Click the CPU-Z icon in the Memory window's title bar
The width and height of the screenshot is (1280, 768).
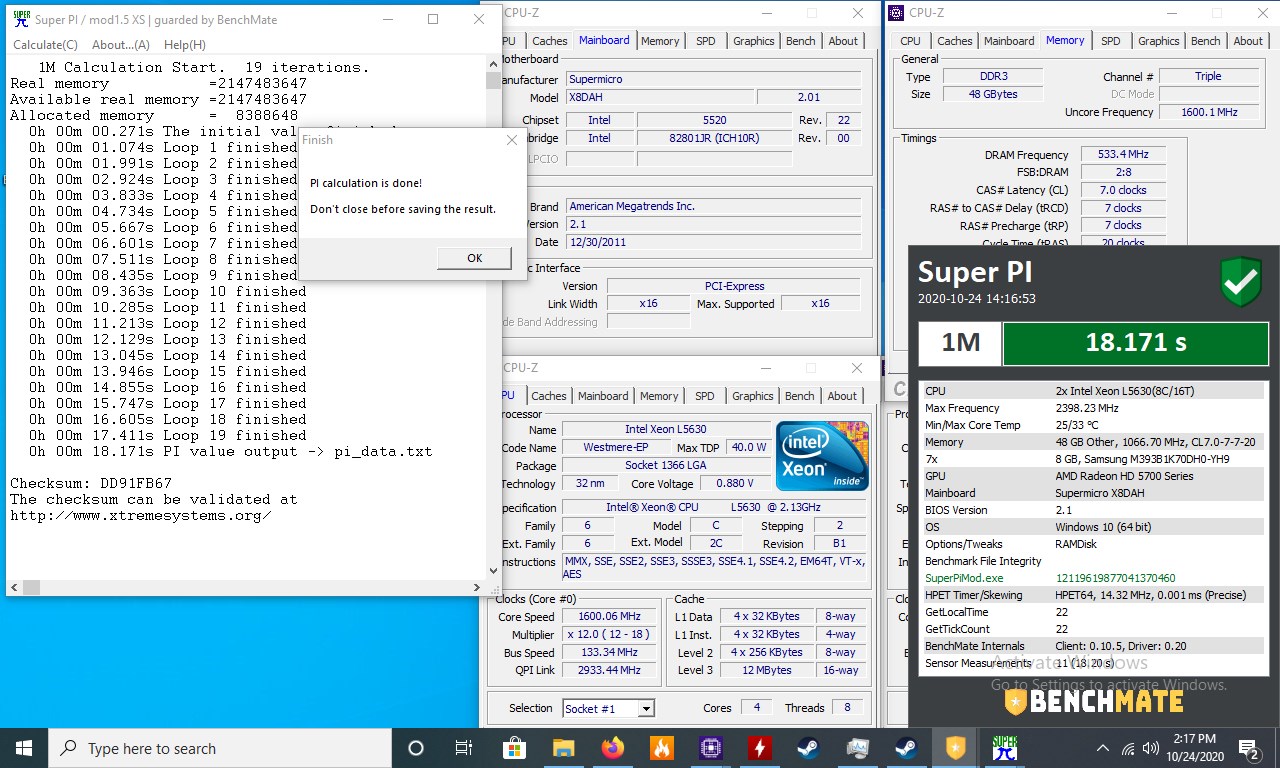[x=895, y=13]
